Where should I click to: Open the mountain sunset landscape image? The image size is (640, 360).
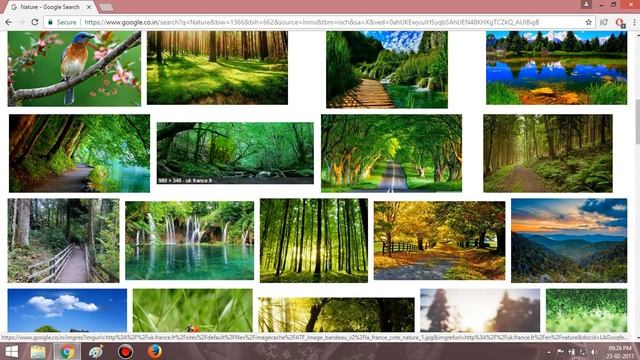coord(569,240)
